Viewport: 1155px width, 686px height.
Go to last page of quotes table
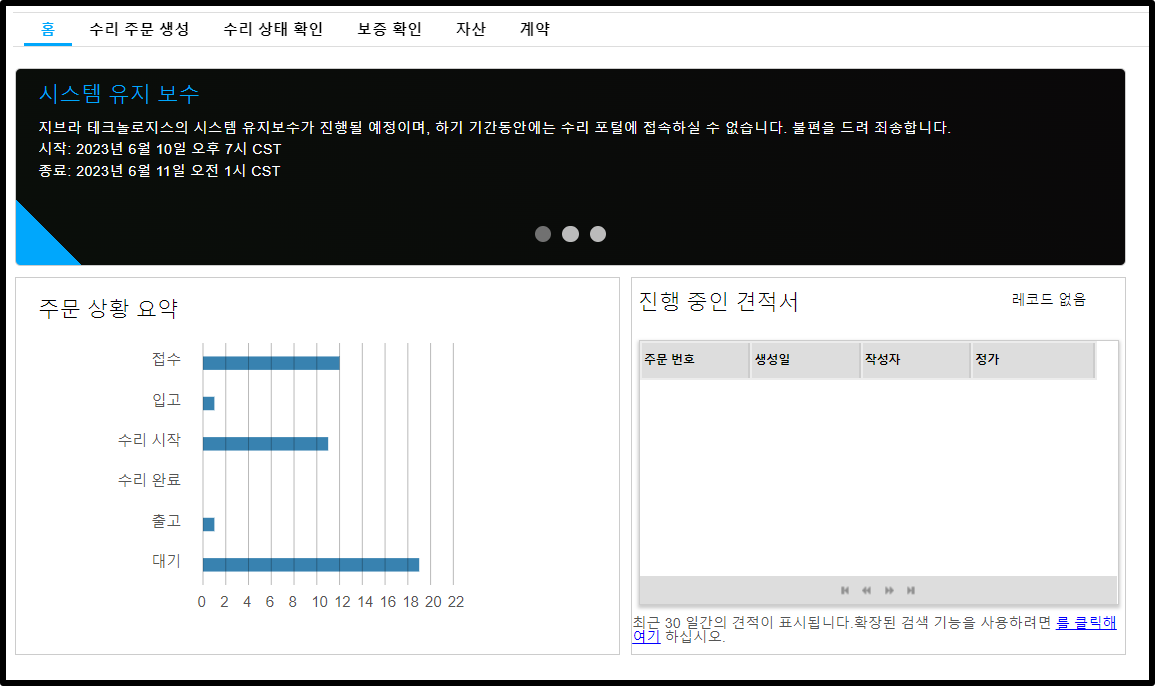pos(911,590)
